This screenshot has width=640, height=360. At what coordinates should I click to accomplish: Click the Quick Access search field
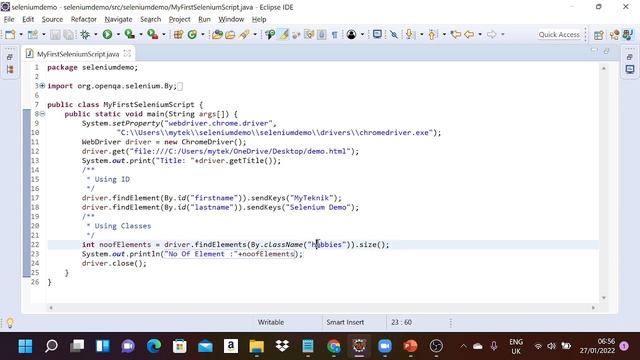(x=559, y=35)
